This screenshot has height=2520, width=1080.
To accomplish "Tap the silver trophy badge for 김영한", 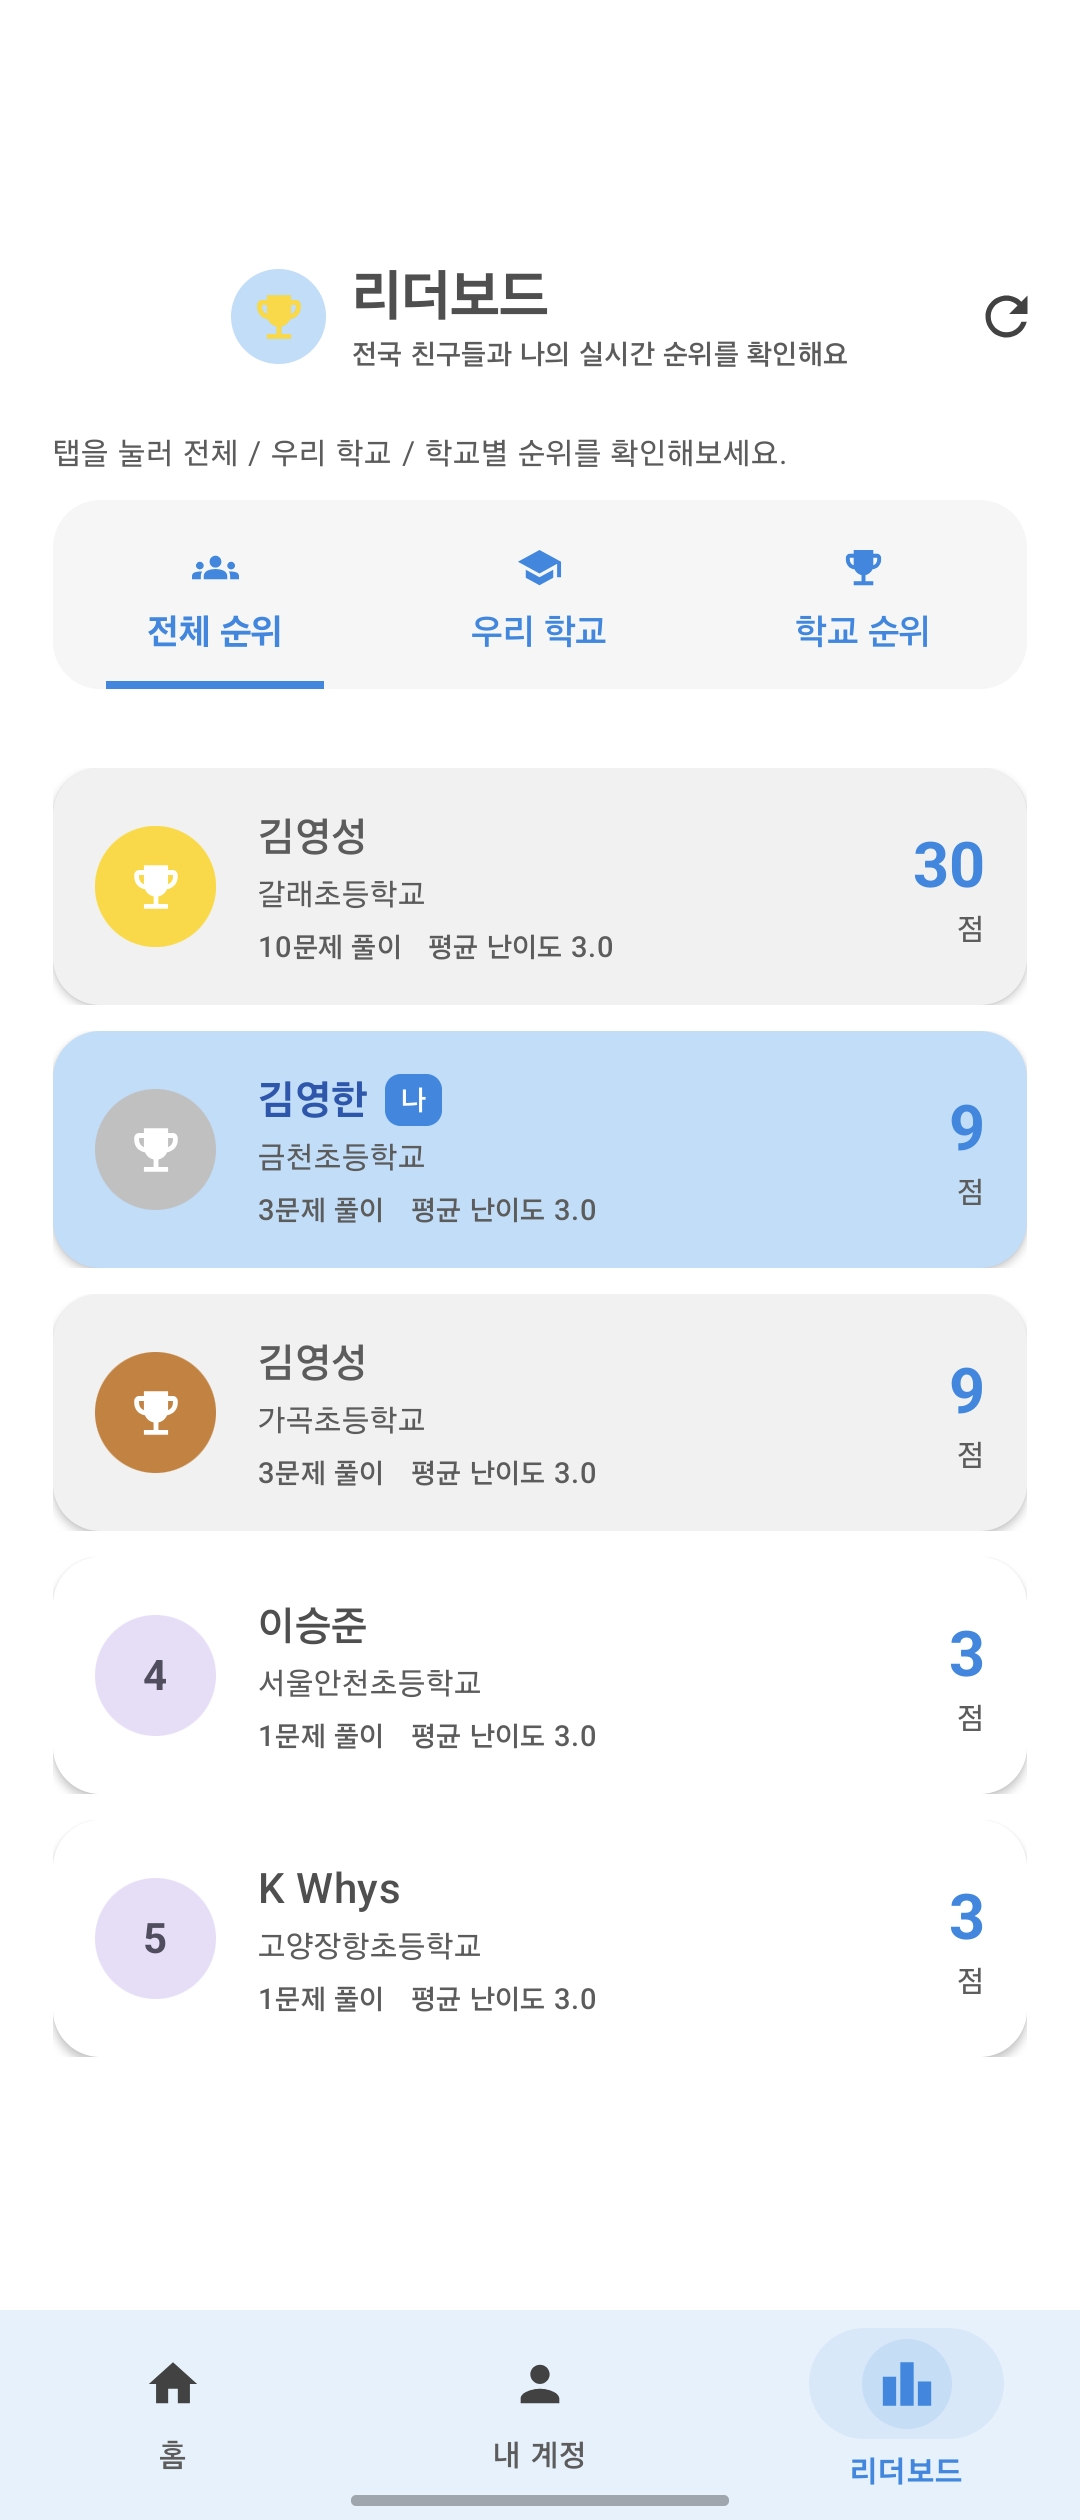I will coord(155,1149).
